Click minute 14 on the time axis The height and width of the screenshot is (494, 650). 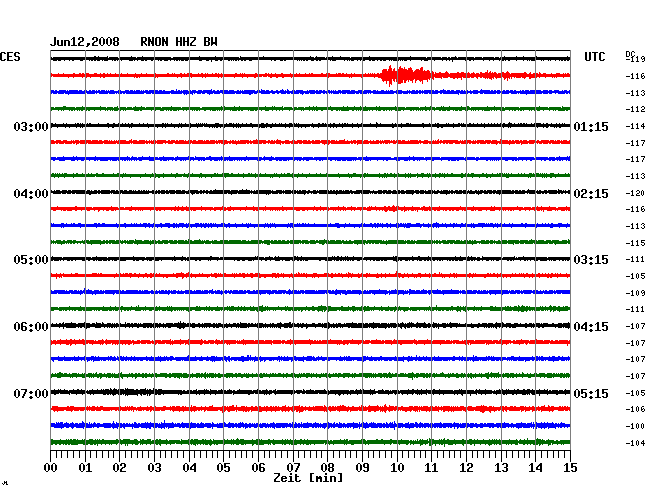pyautogui.click(x=535, y=468)
